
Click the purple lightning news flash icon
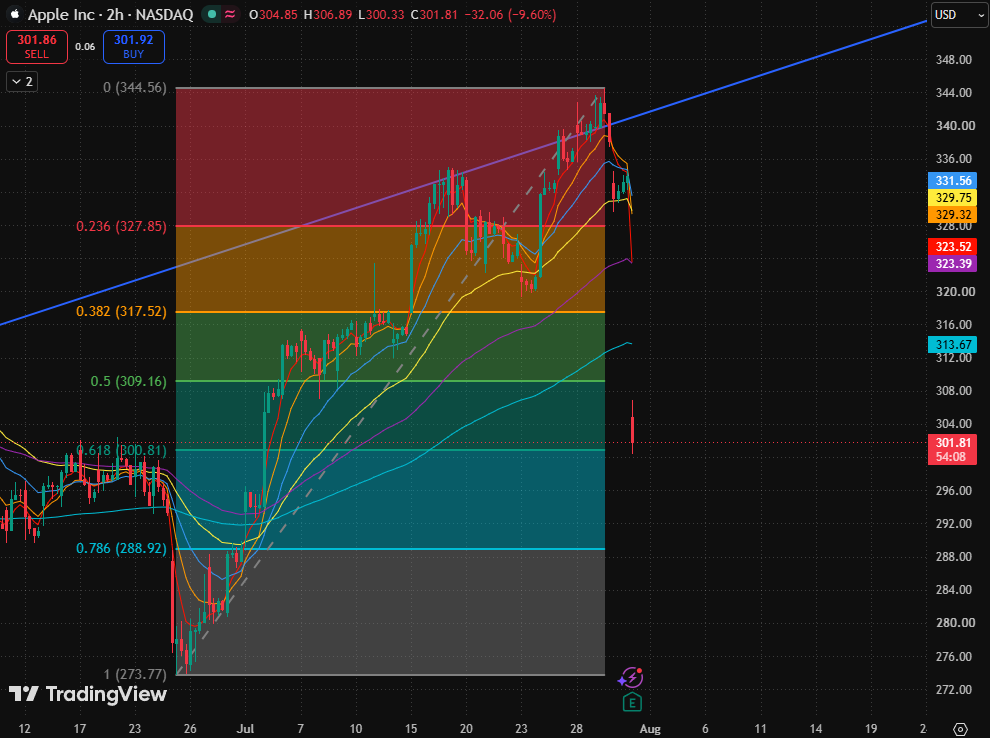[x=631, y=677]
